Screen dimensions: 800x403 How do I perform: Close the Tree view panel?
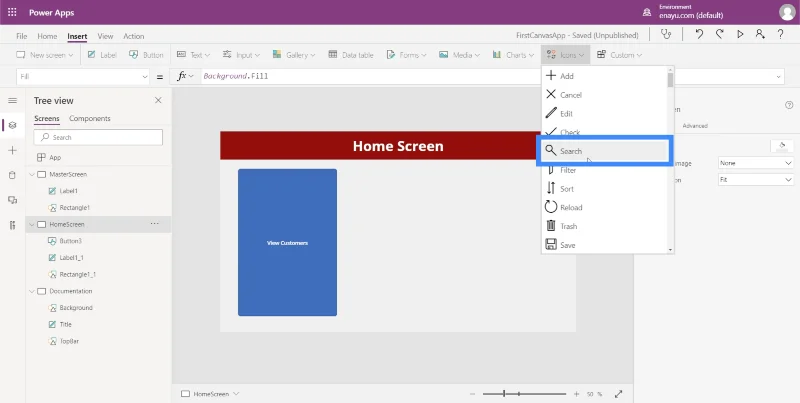tap(158, 100)
